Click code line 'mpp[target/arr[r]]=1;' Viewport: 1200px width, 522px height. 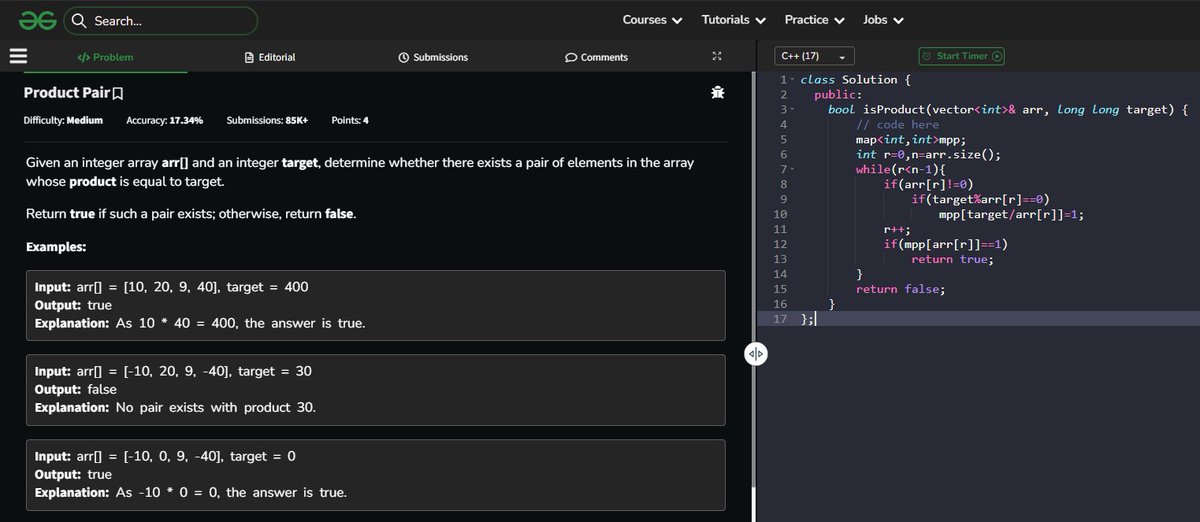[1012, 214]
